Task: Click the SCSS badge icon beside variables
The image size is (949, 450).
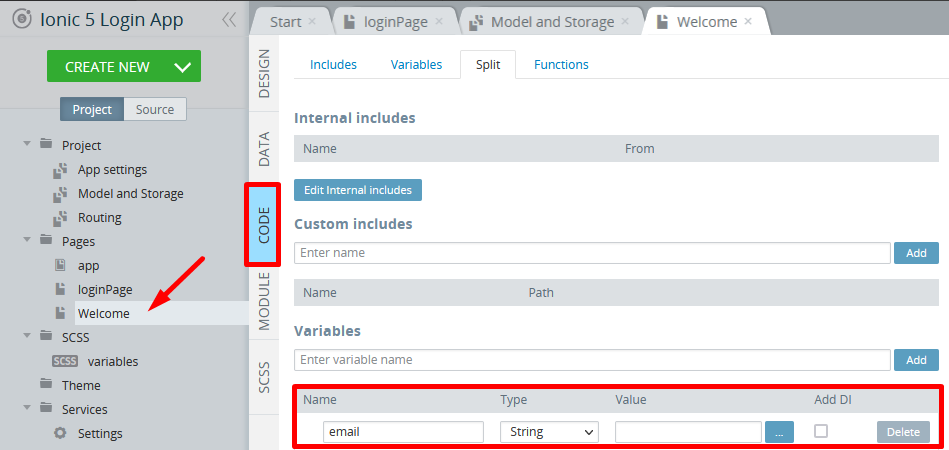Action: tap(65, 361)
